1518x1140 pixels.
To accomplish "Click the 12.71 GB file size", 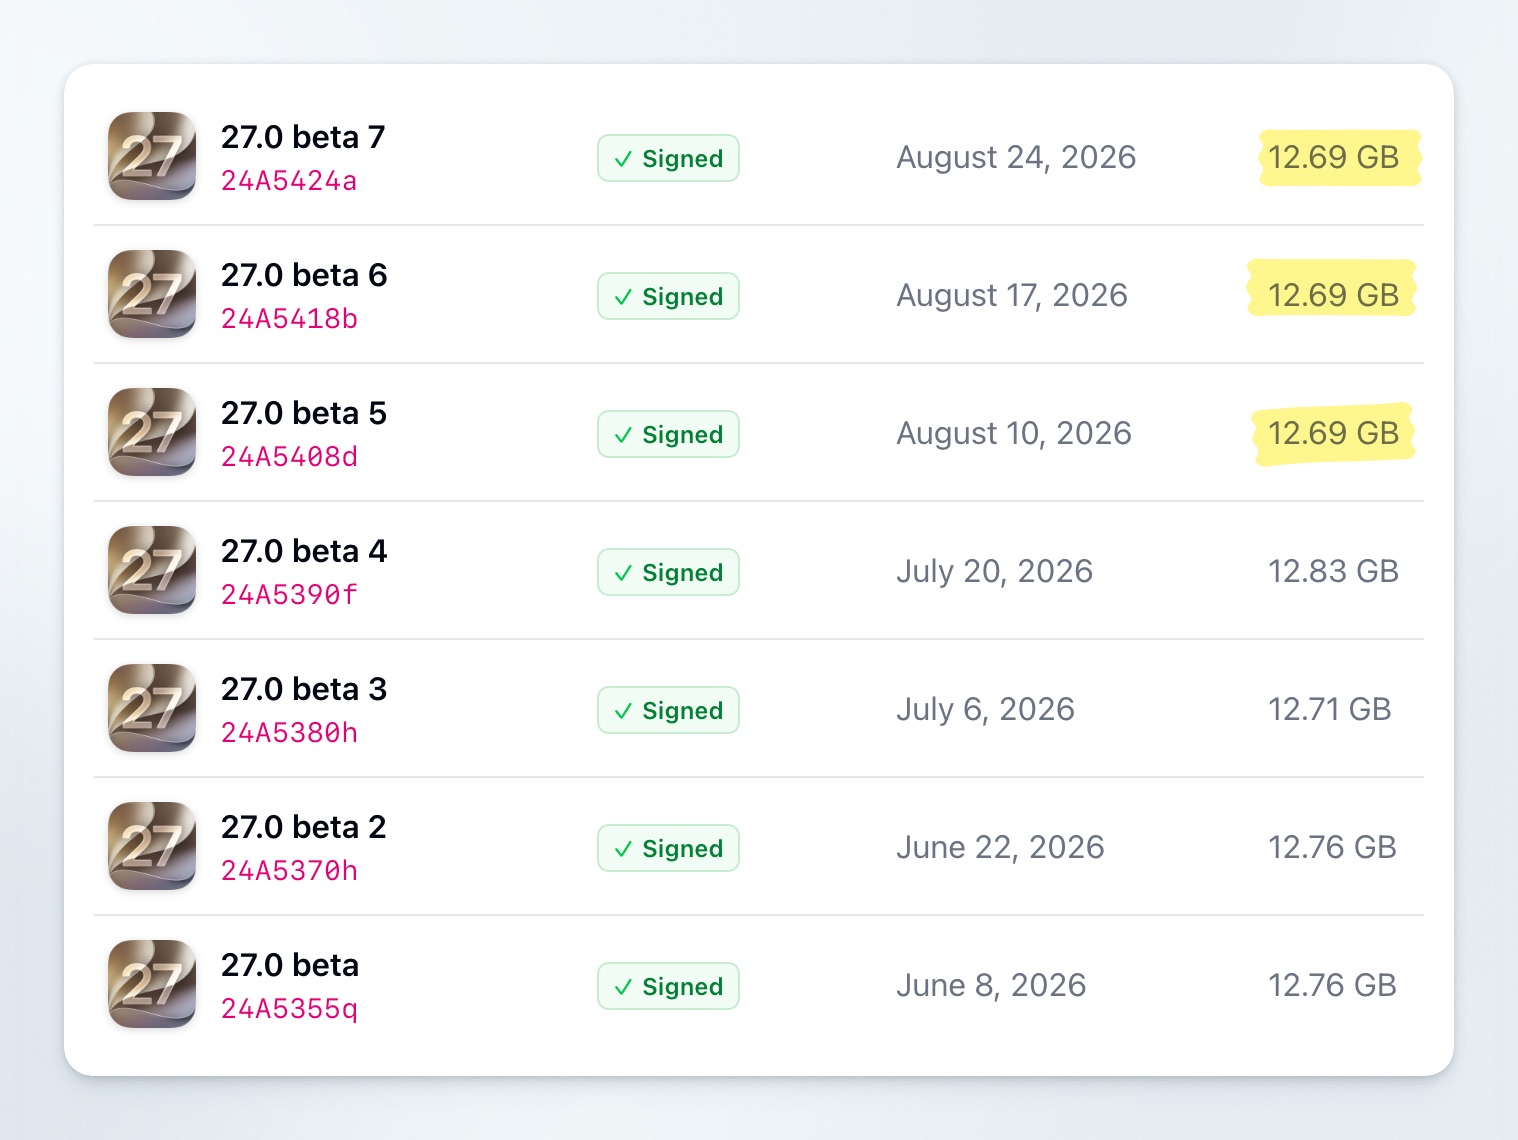I will coord(1329,709).
